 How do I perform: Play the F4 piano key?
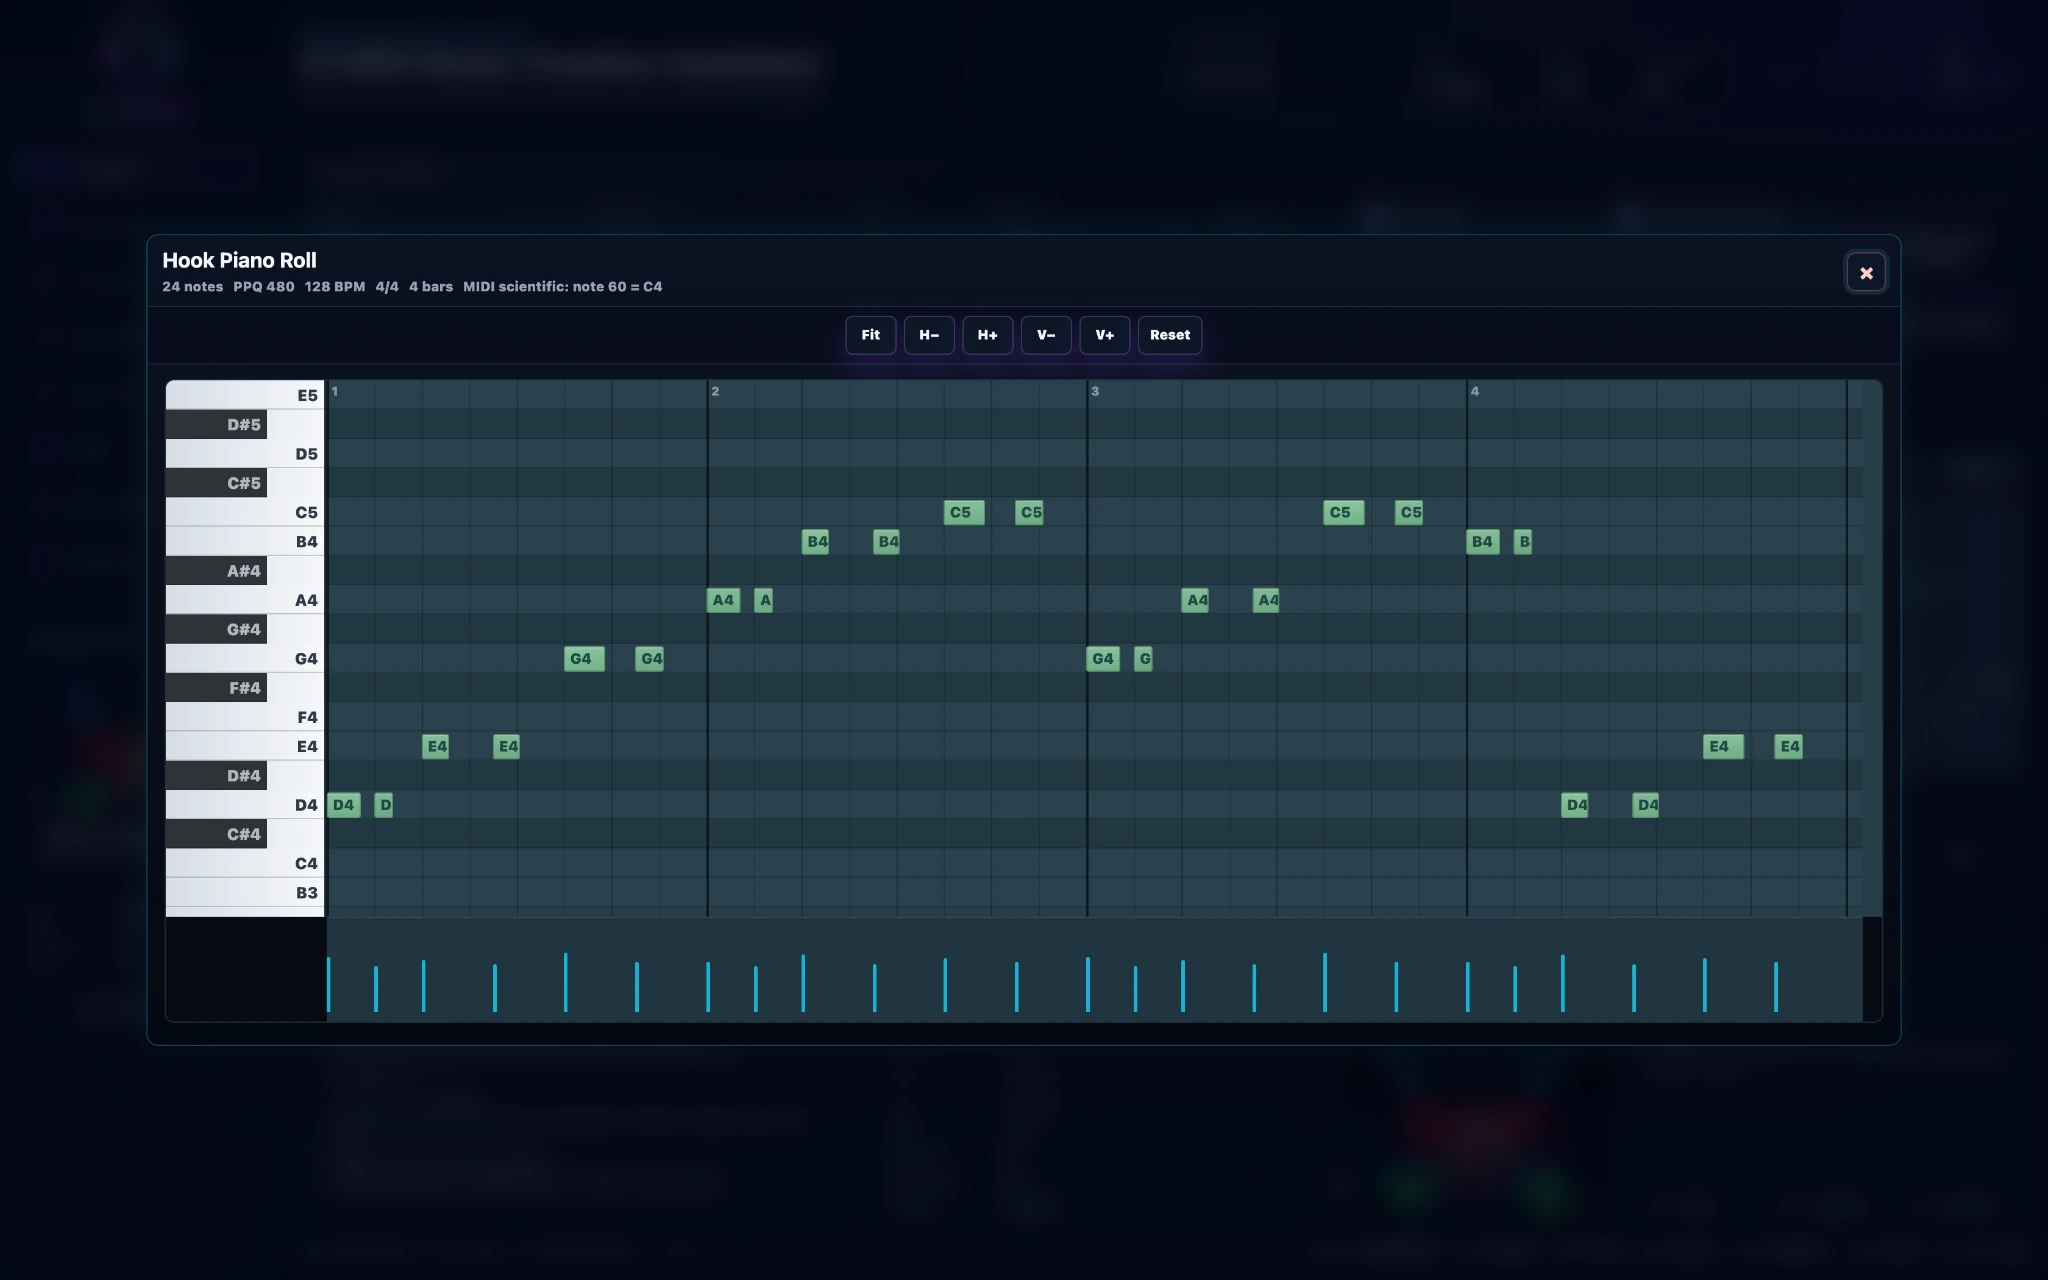(x=245, y=717)
